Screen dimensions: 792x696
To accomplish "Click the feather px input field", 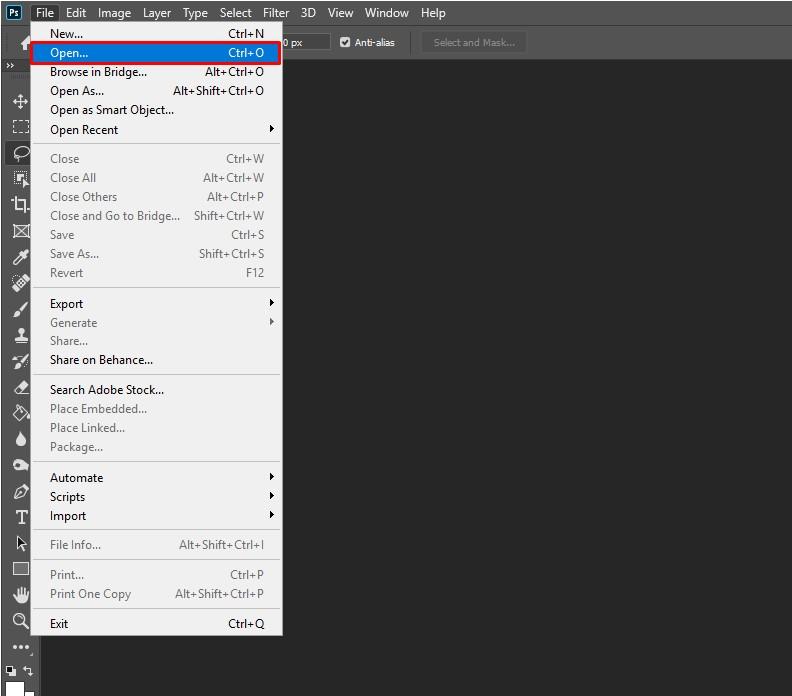I will [x=306, y=42].
